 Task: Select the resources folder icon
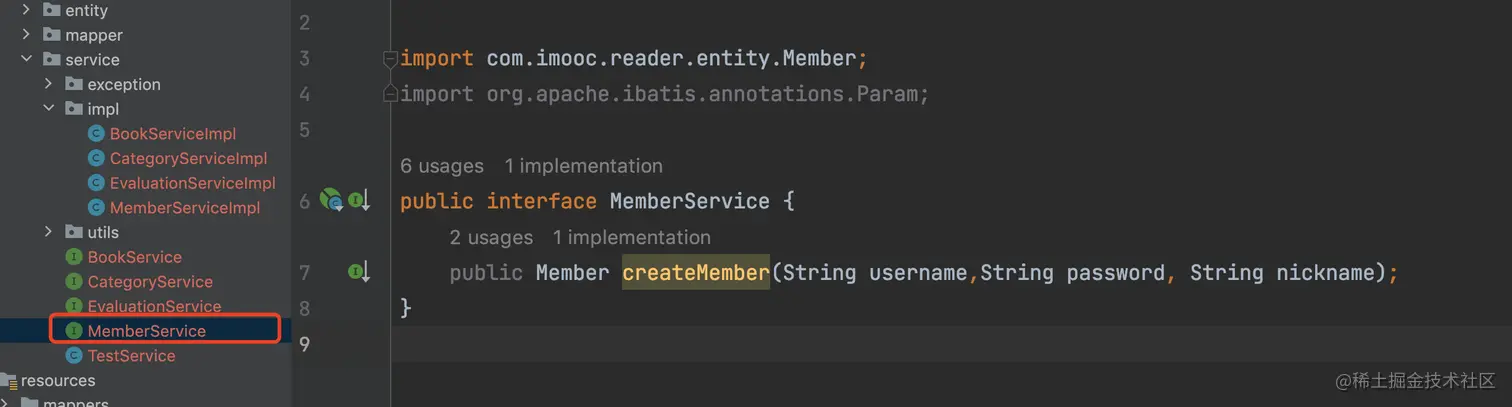click(x=8, y=380)
